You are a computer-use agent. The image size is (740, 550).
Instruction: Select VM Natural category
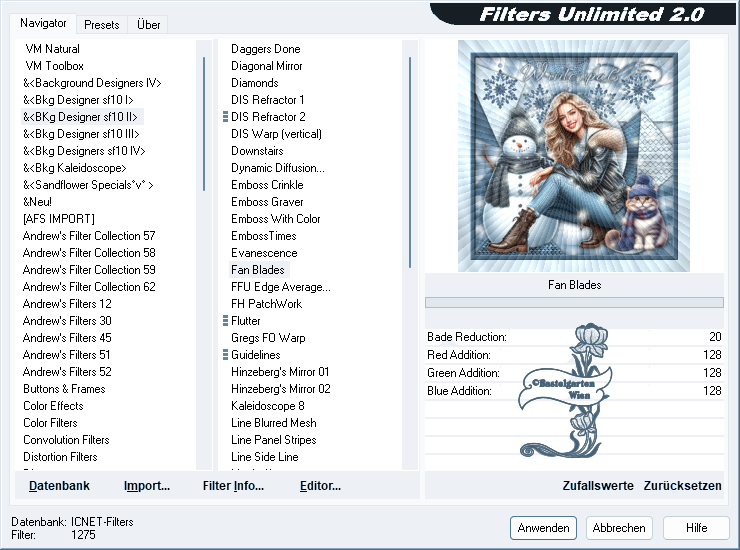(52, 49)
